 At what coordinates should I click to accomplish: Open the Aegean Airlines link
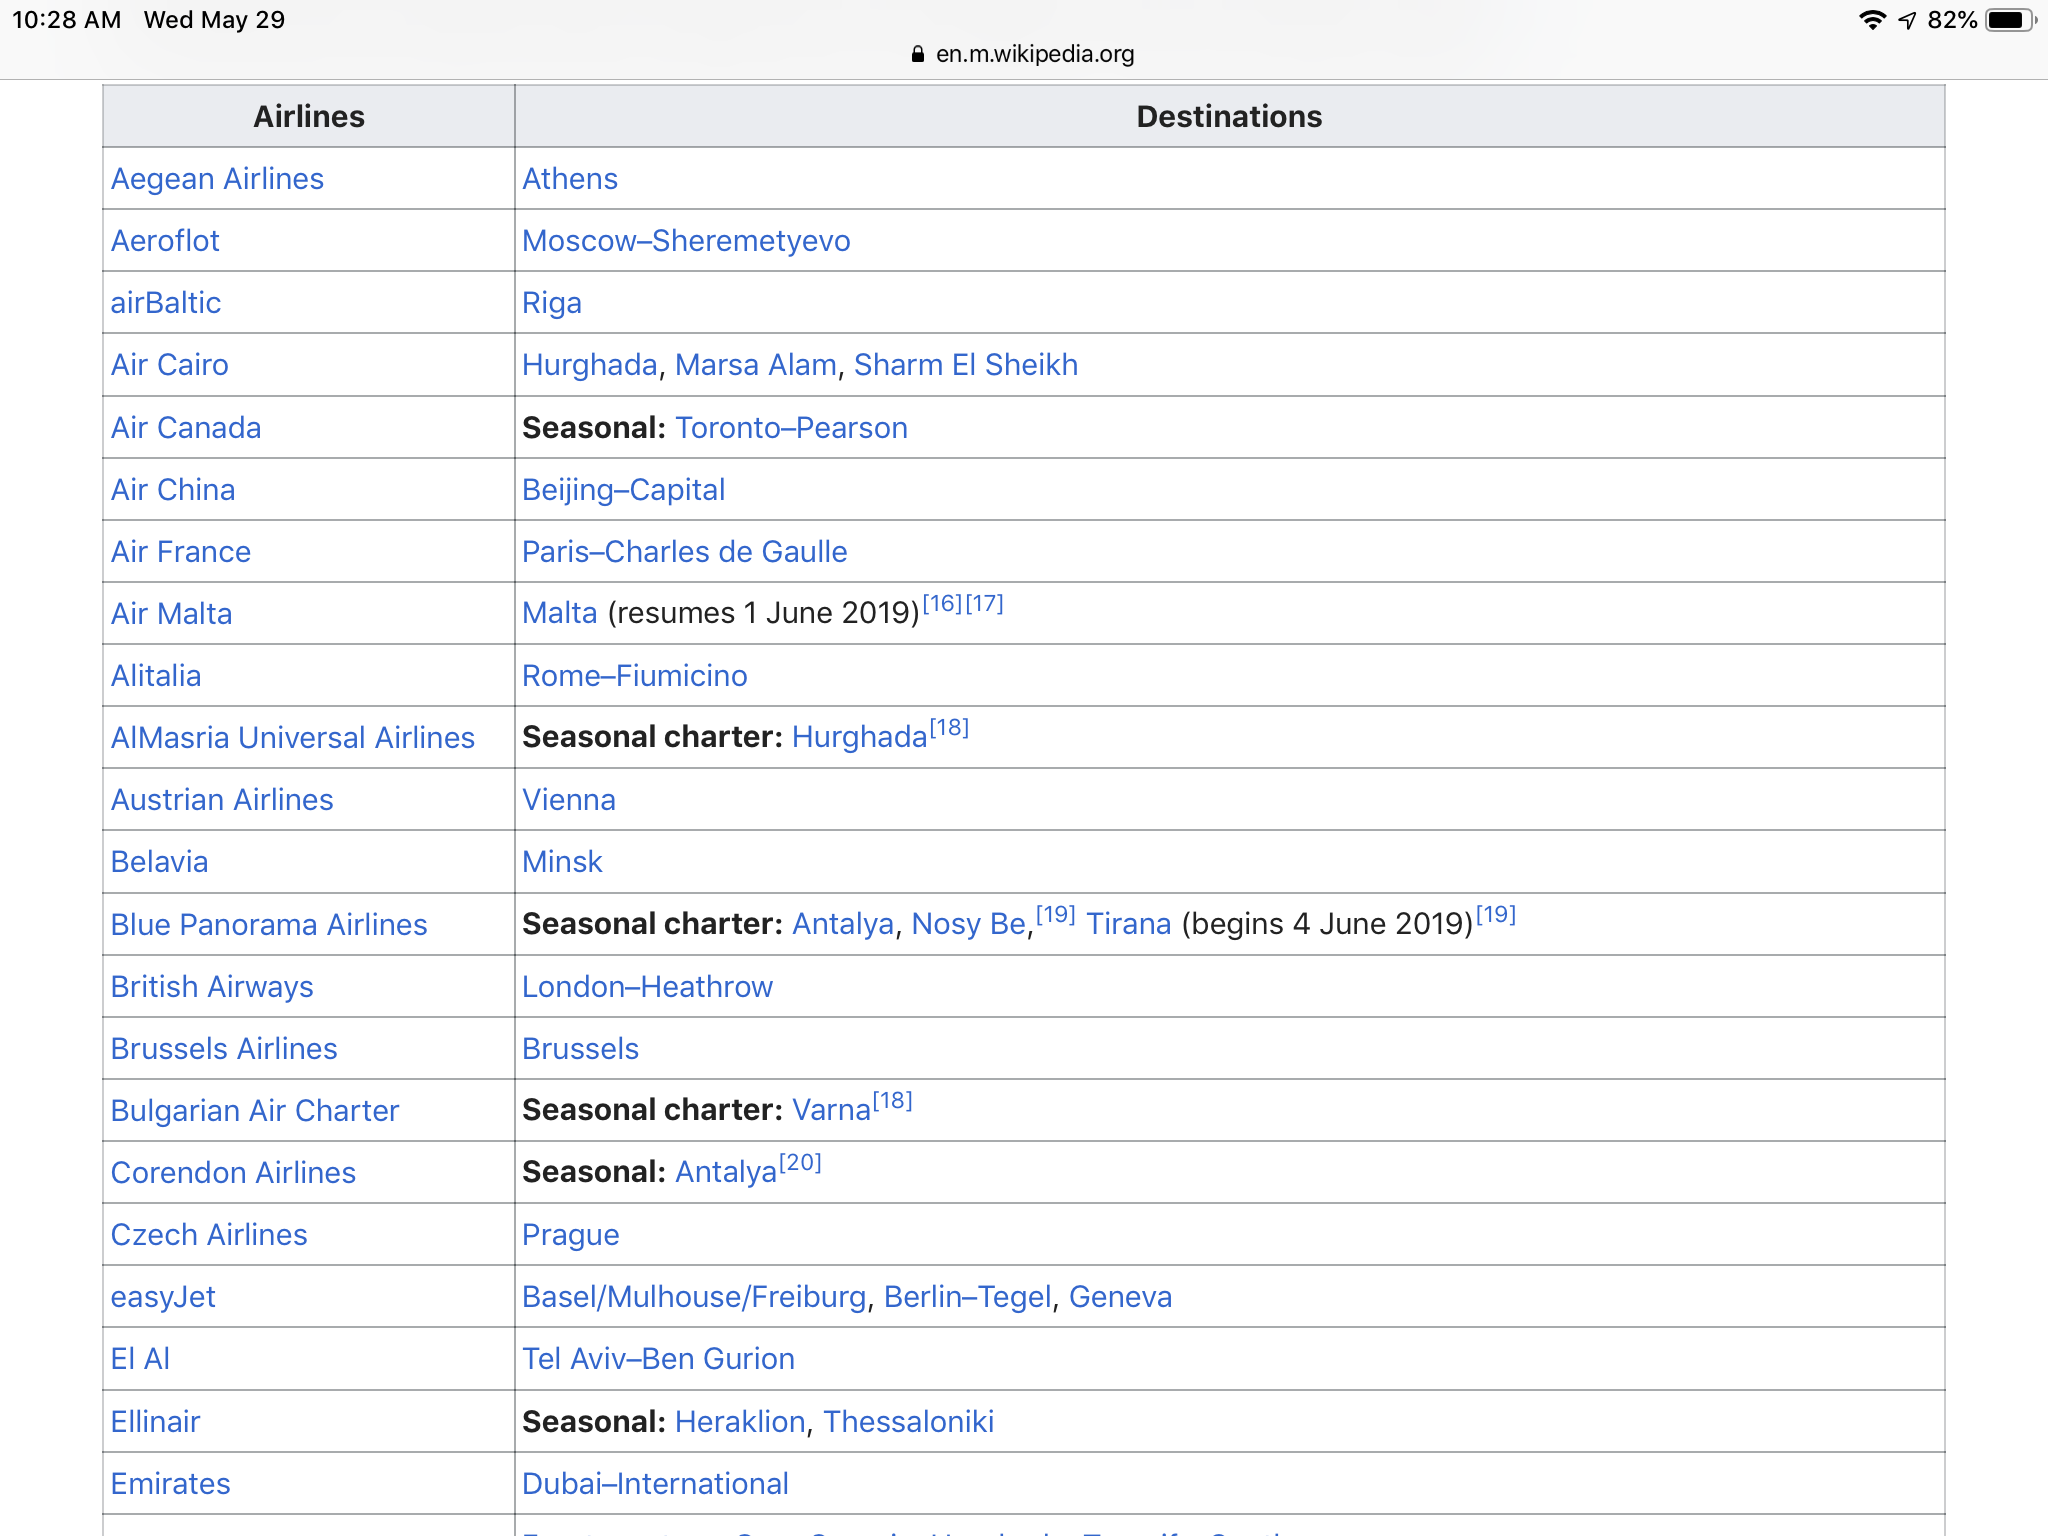(x=217, y=179)
